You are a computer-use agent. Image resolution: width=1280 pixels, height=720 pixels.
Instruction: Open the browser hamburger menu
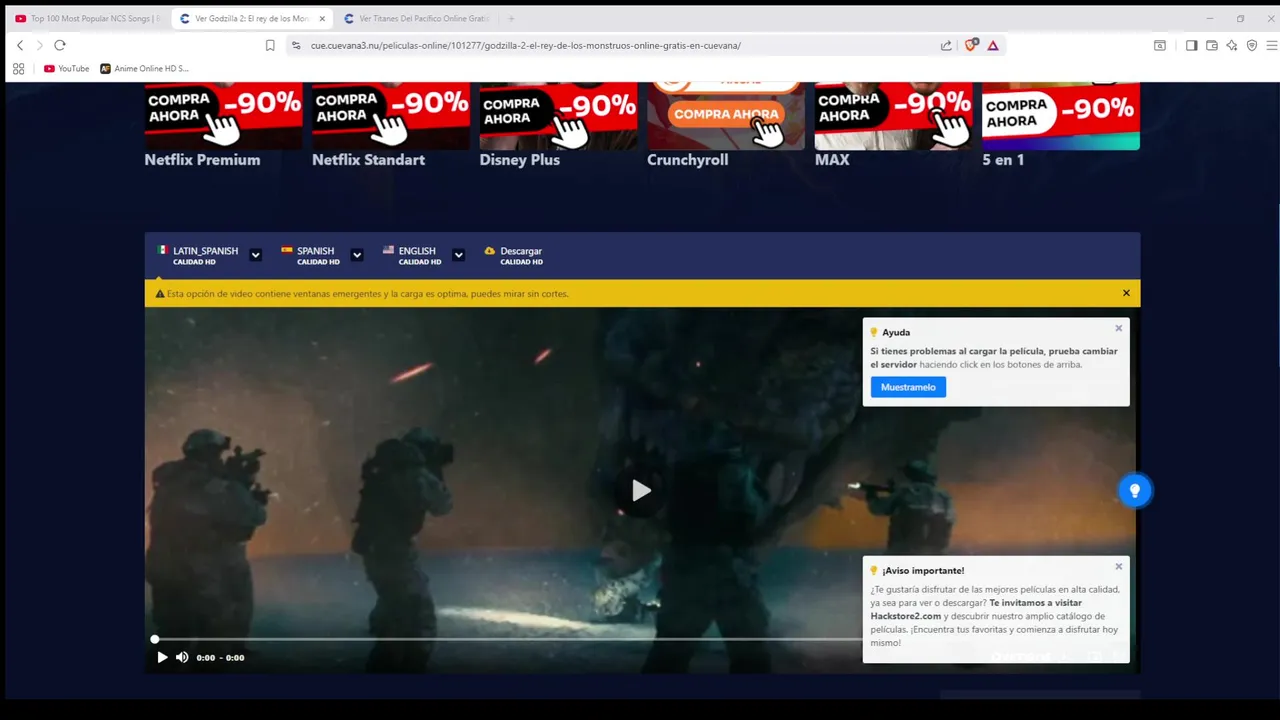coord(1272,45)
